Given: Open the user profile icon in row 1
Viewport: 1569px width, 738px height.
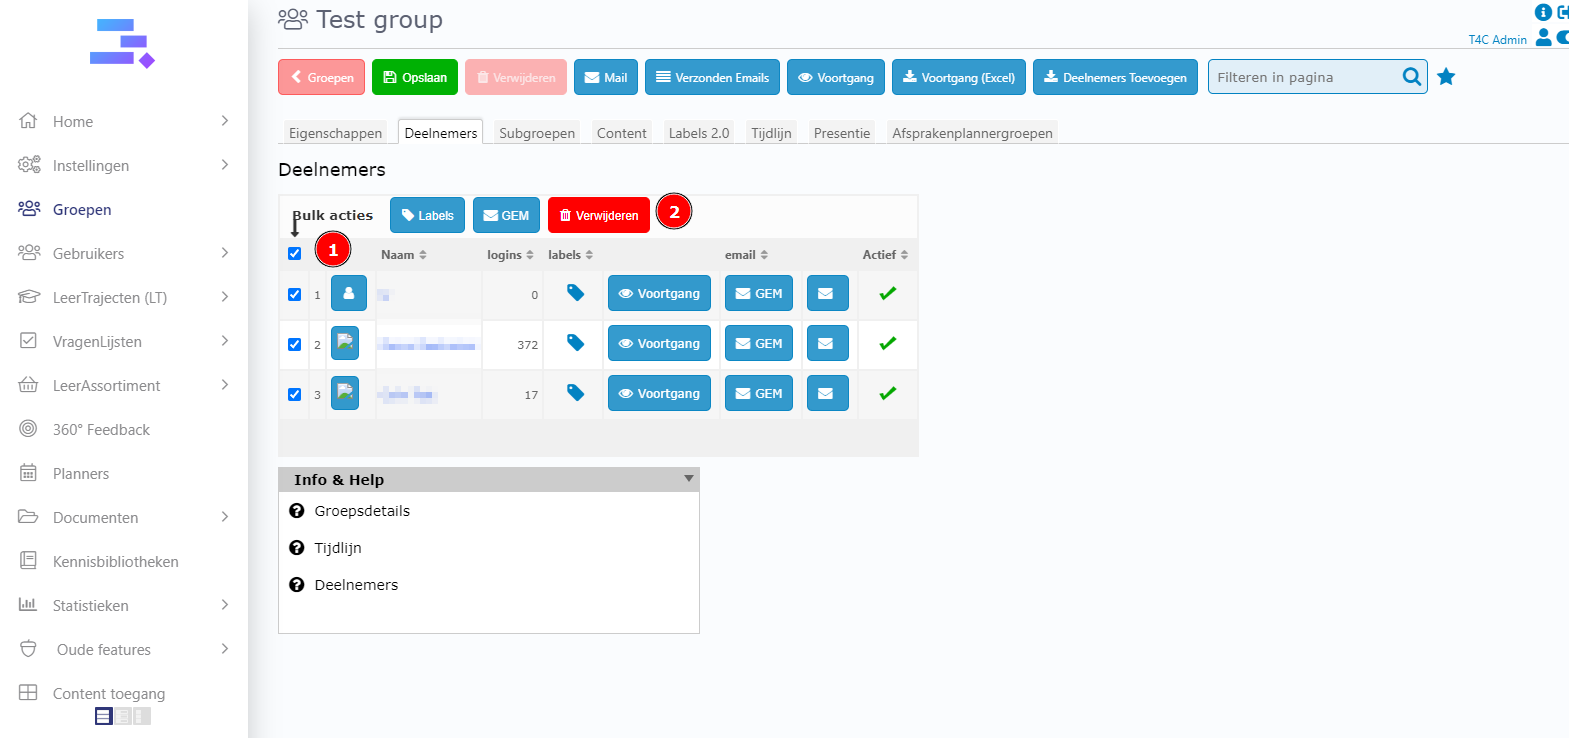Looking at the screenshot, I should [x=348, y=294].
